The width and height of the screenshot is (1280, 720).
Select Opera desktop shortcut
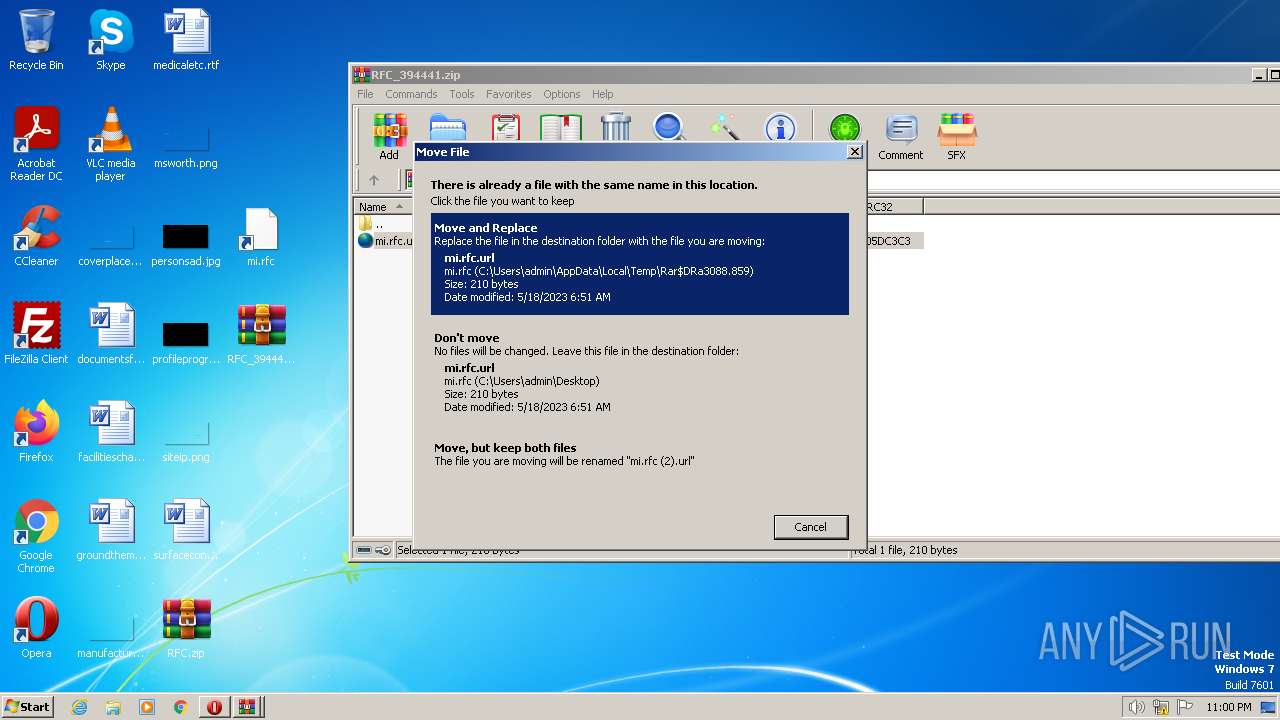click(x=36, y=628)
